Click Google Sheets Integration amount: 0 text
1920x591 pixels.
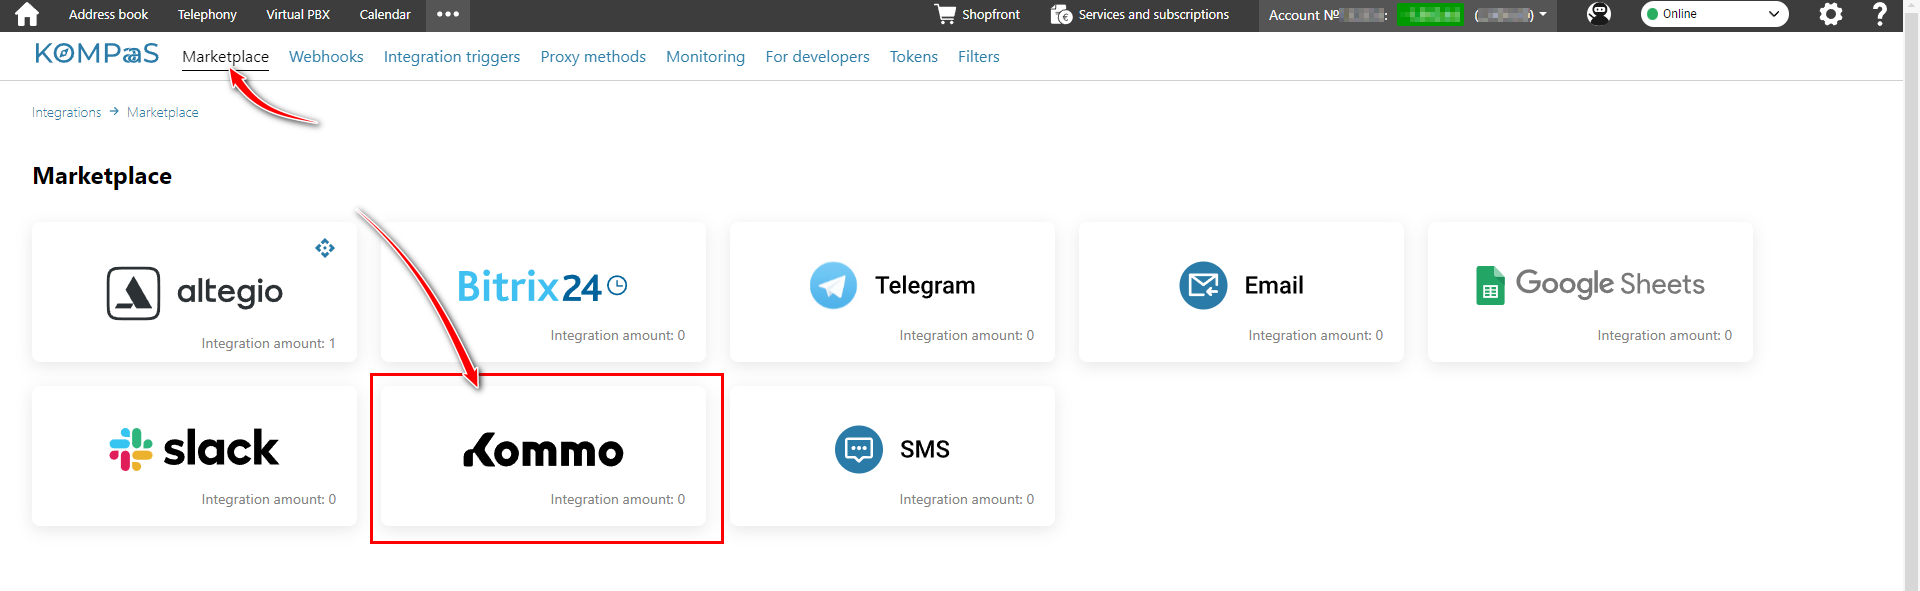[1665, 335]
